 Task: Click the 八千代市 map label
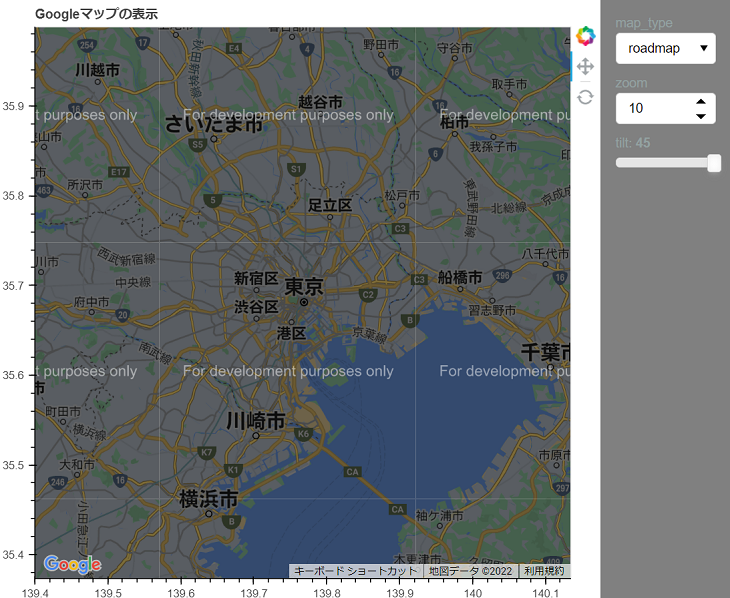pyautogui.click(x=545, y=254)
